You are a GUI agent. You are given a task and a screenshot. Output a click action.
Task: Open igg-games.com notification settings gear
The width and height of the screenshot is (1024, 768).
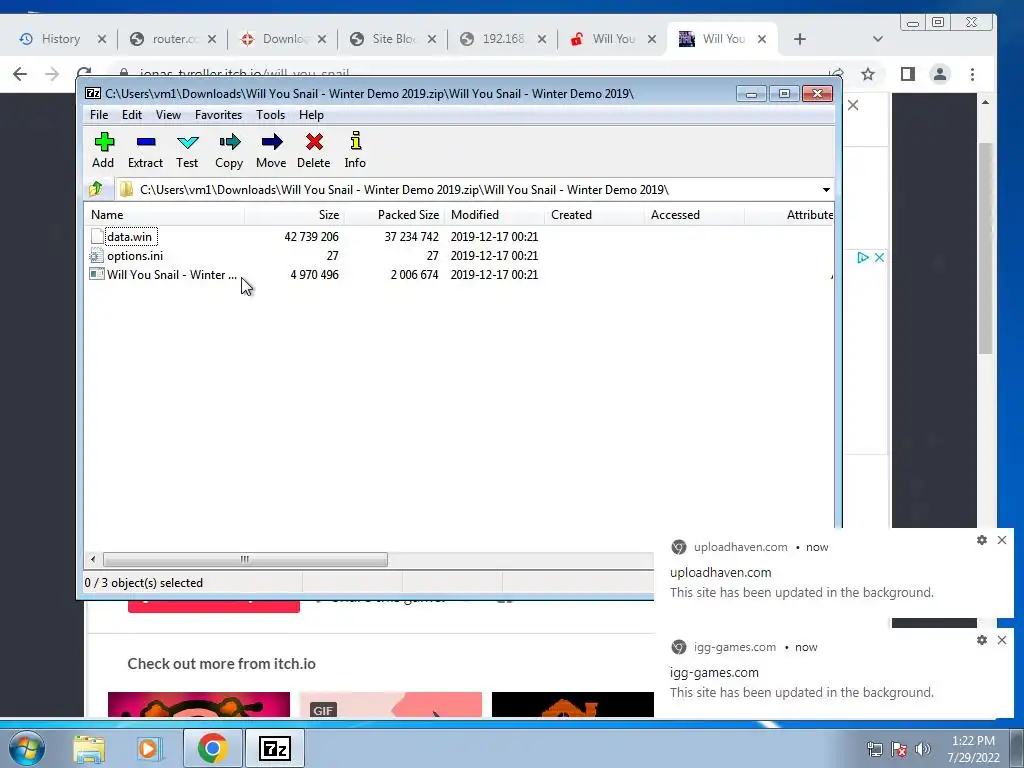982,640
